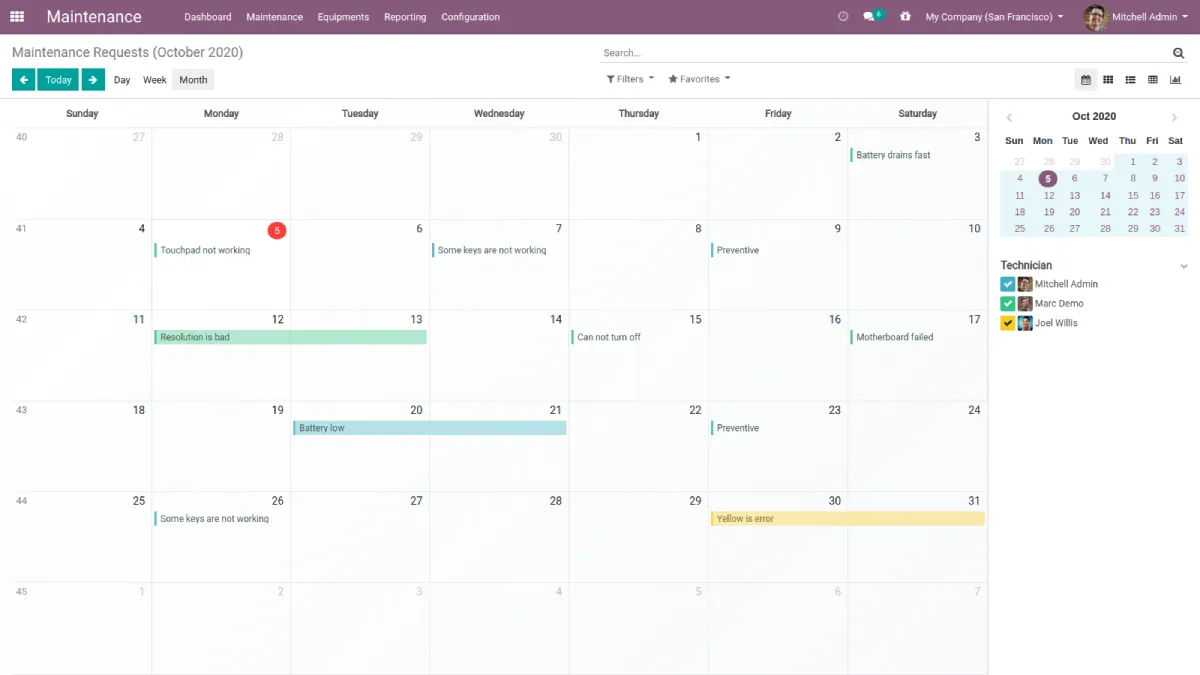
Task: Open the Filters dropdown
Action: [630, 79]
